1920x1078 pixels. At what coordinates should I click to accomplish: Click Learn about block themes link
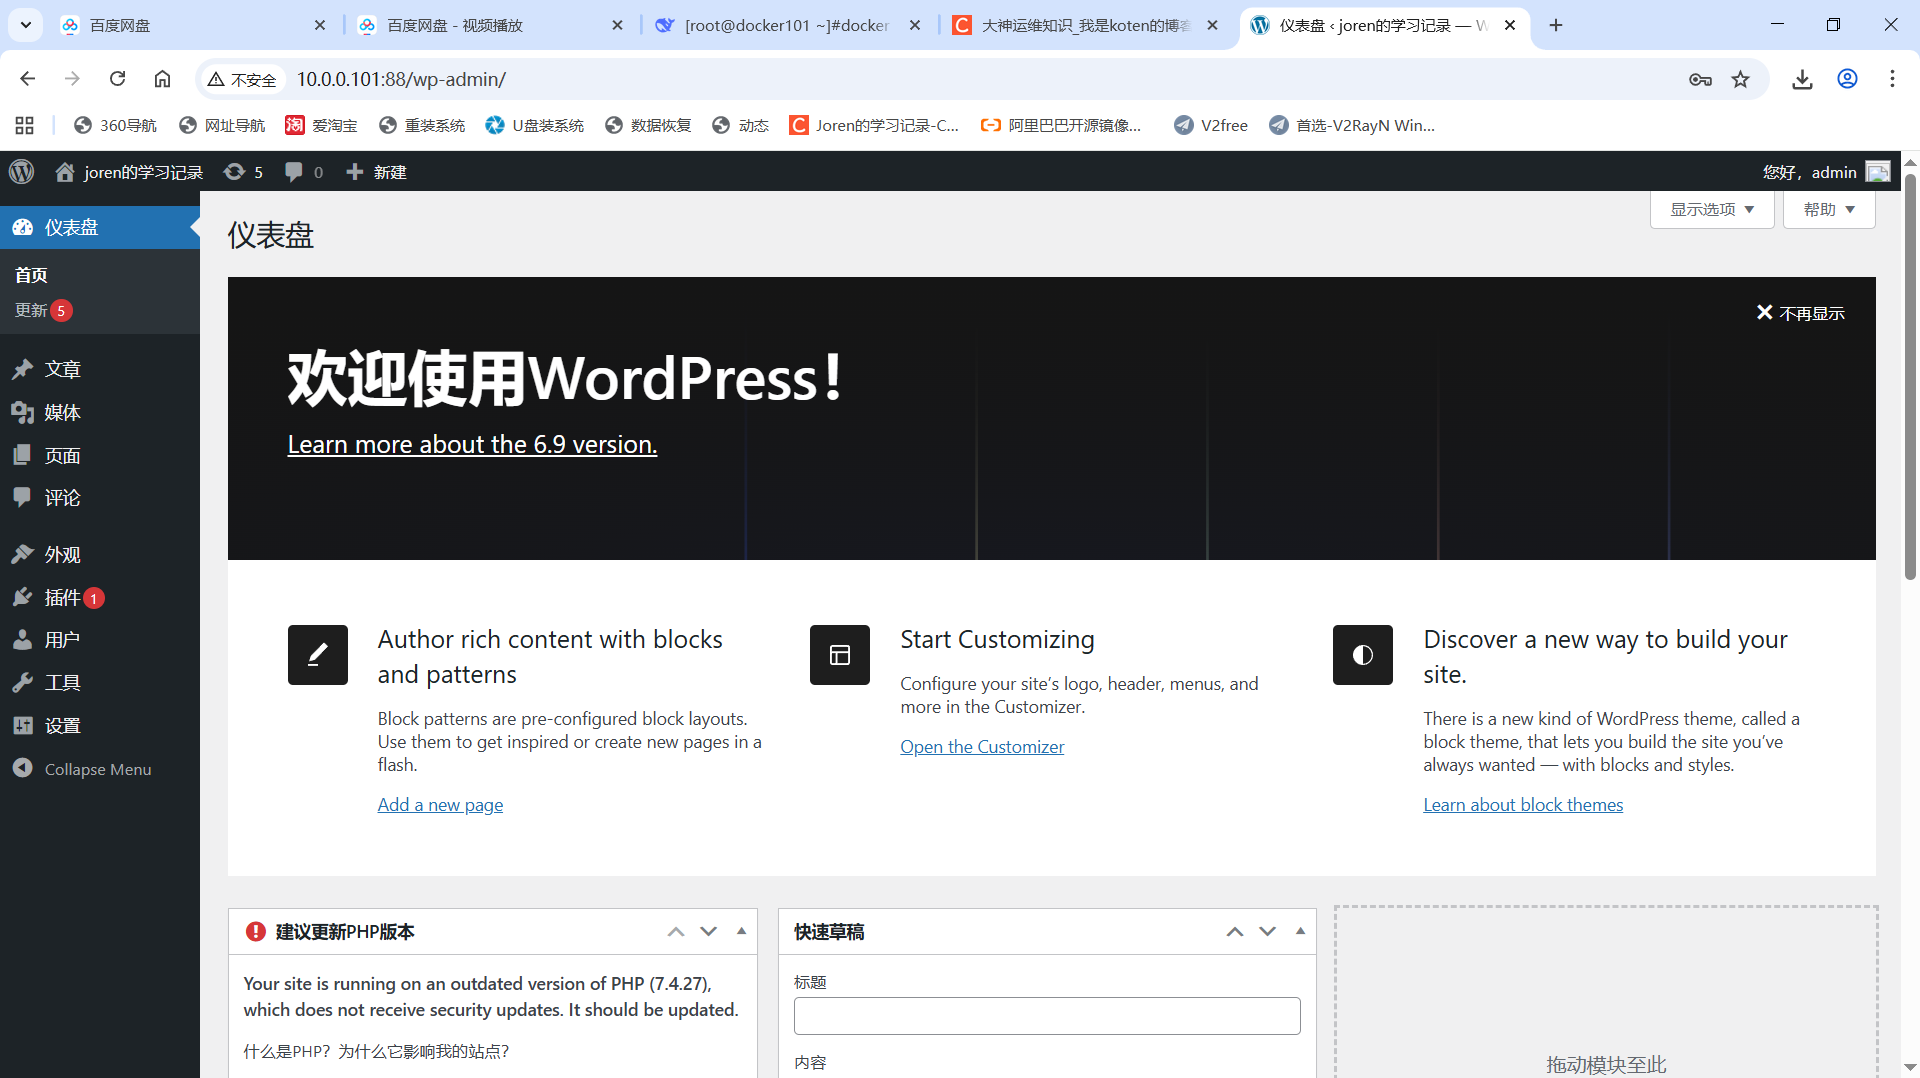click(1523, 805)
